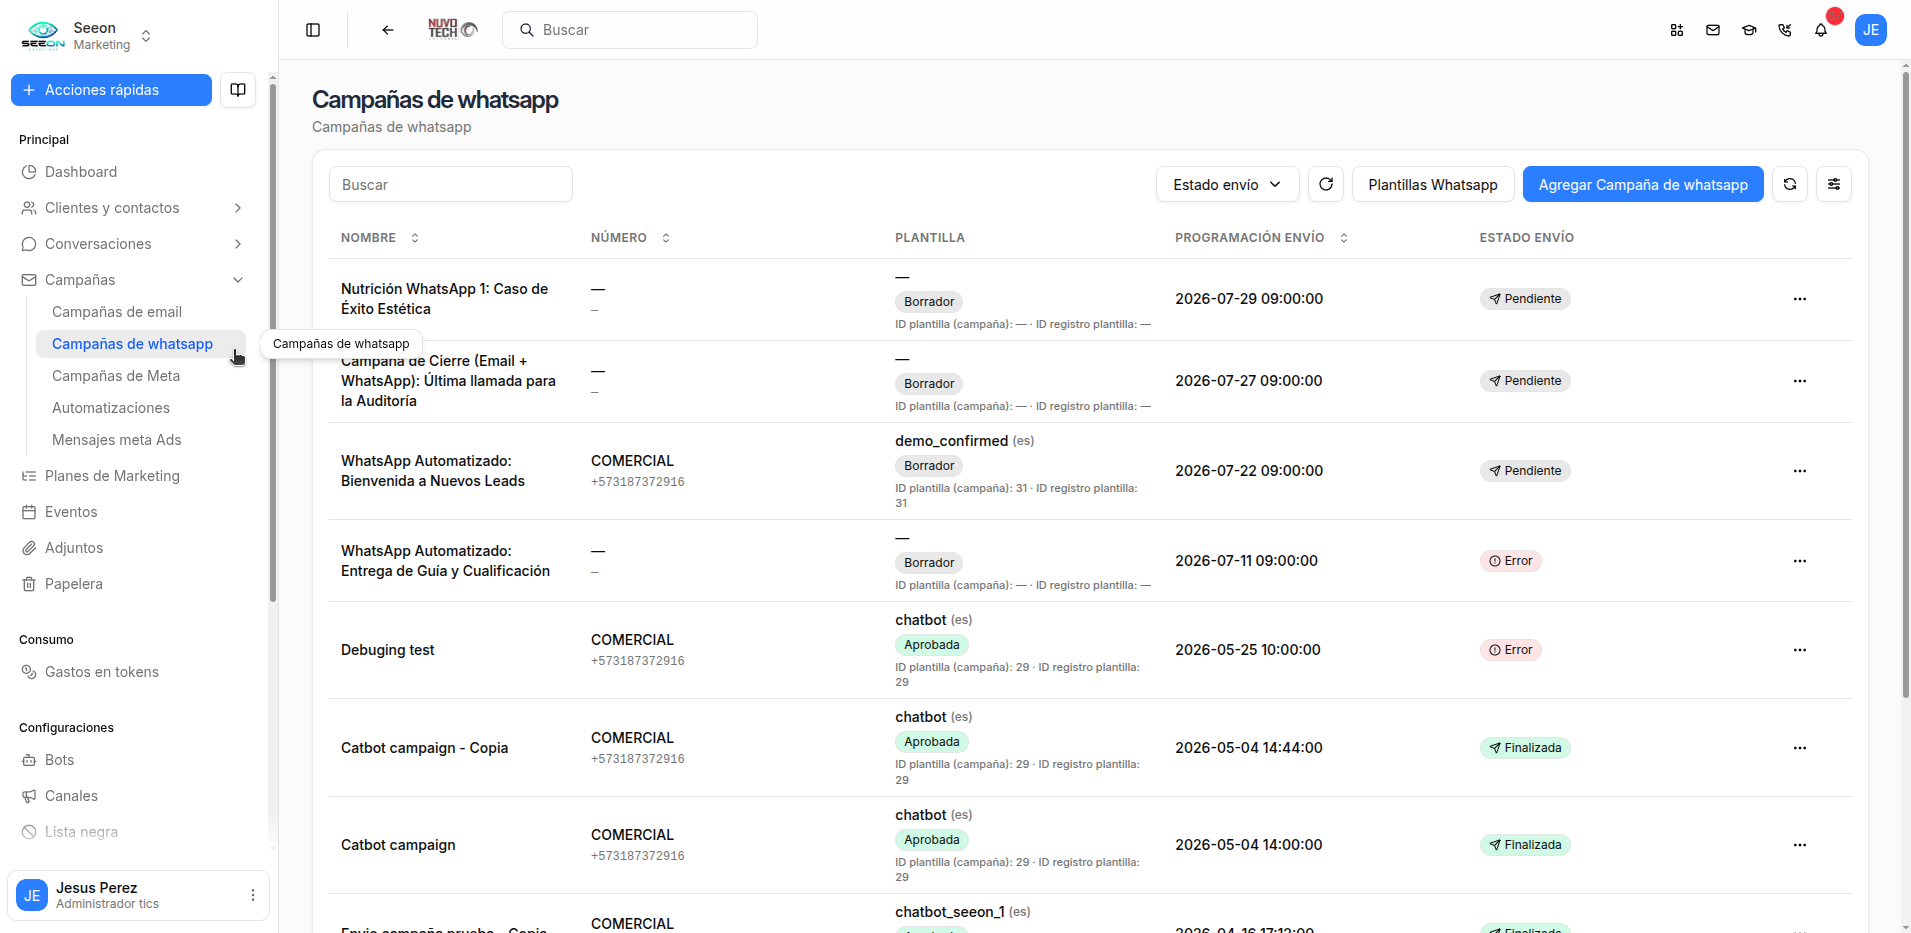Click the NUVO TECH logo
This screenshot has width=1911, height=933.
click(453, 30)
